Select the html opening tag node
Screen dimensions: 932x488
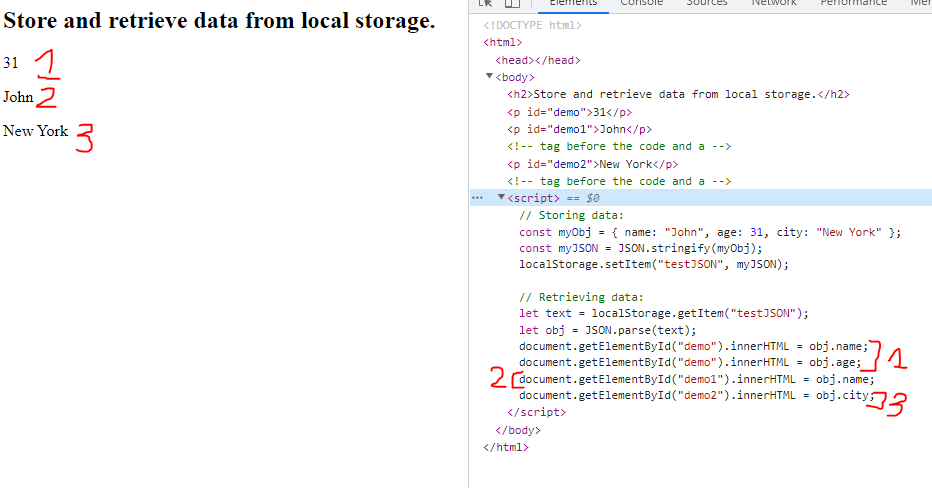[501, 43]
